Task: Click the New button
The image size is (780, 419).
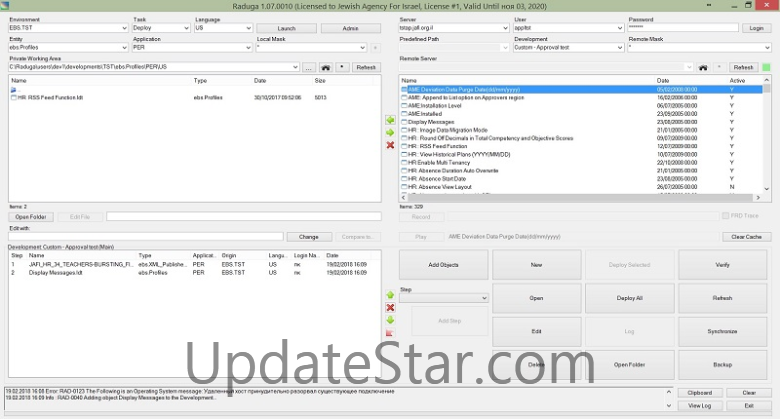Action: (536, 265)
